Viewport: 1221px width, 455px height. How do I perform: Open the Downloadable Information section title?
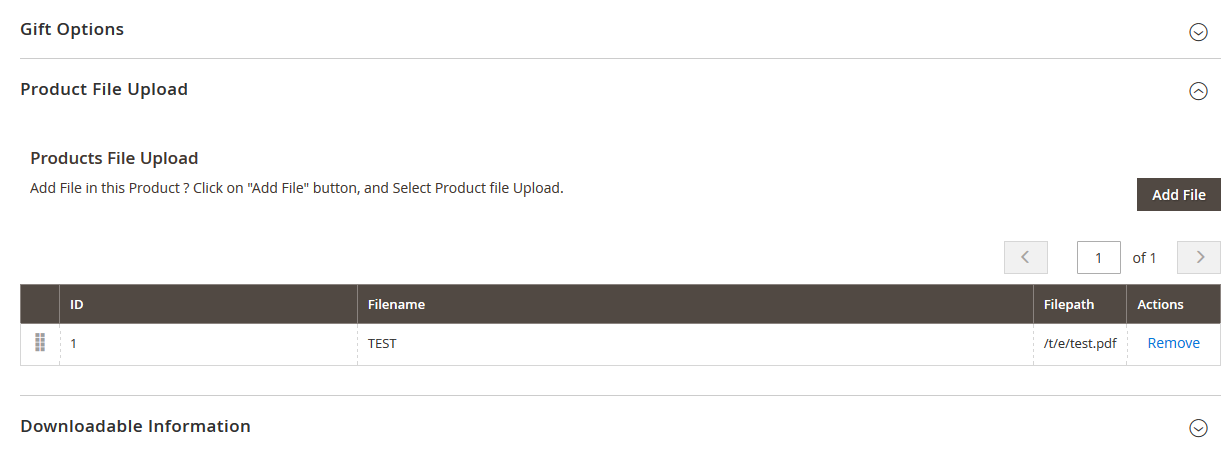pyautogui.click(x=135, y=426)
